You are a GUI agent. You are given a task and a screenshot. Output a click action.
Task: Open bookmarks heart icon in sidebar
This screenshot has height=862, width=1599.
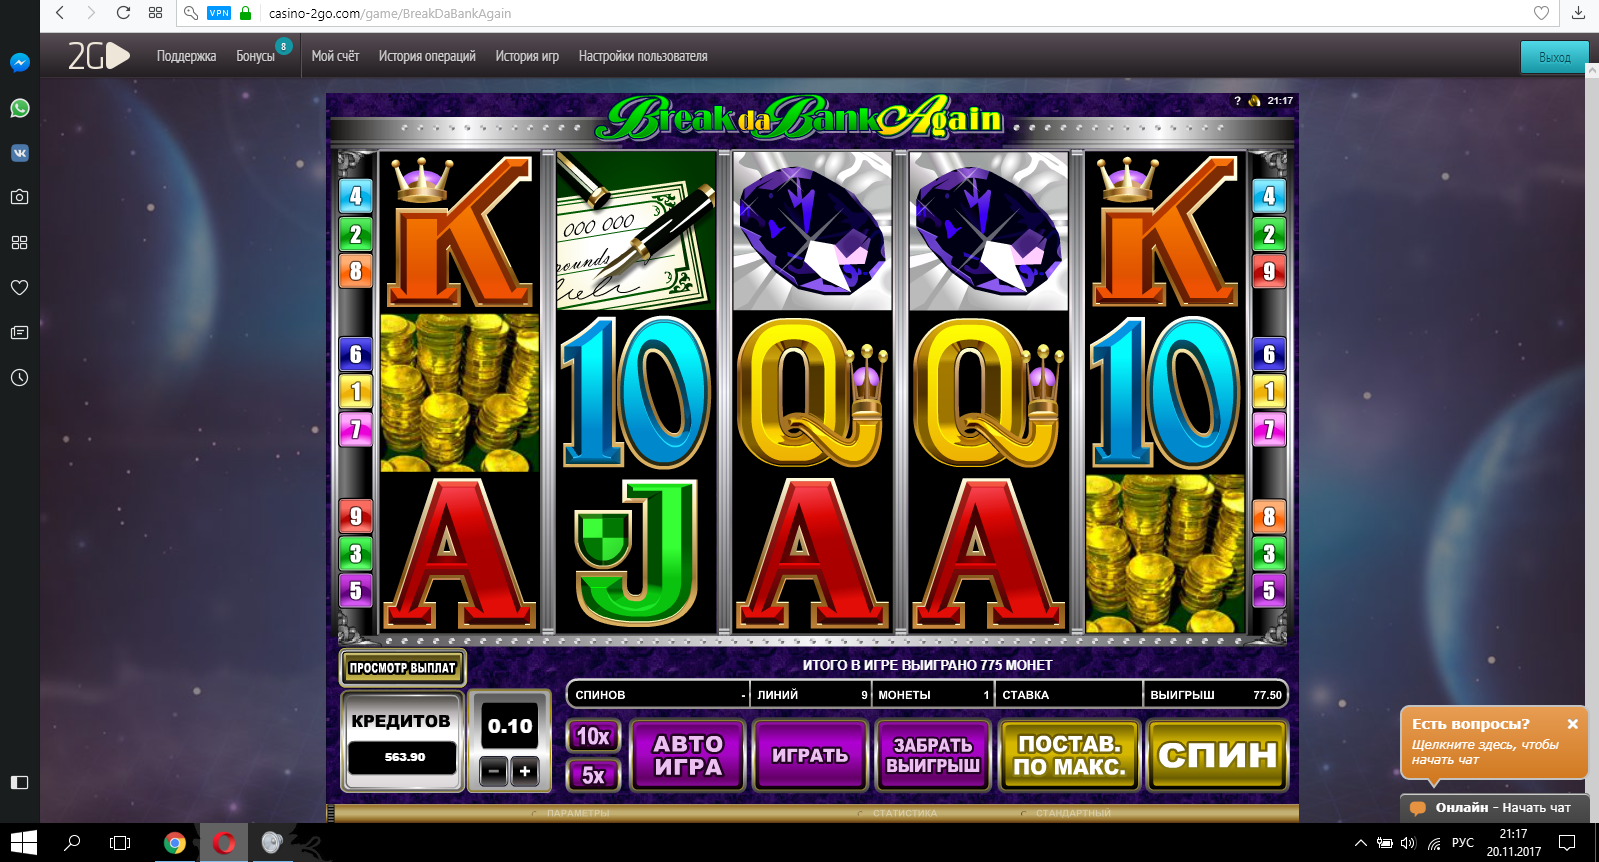(19, 287)
